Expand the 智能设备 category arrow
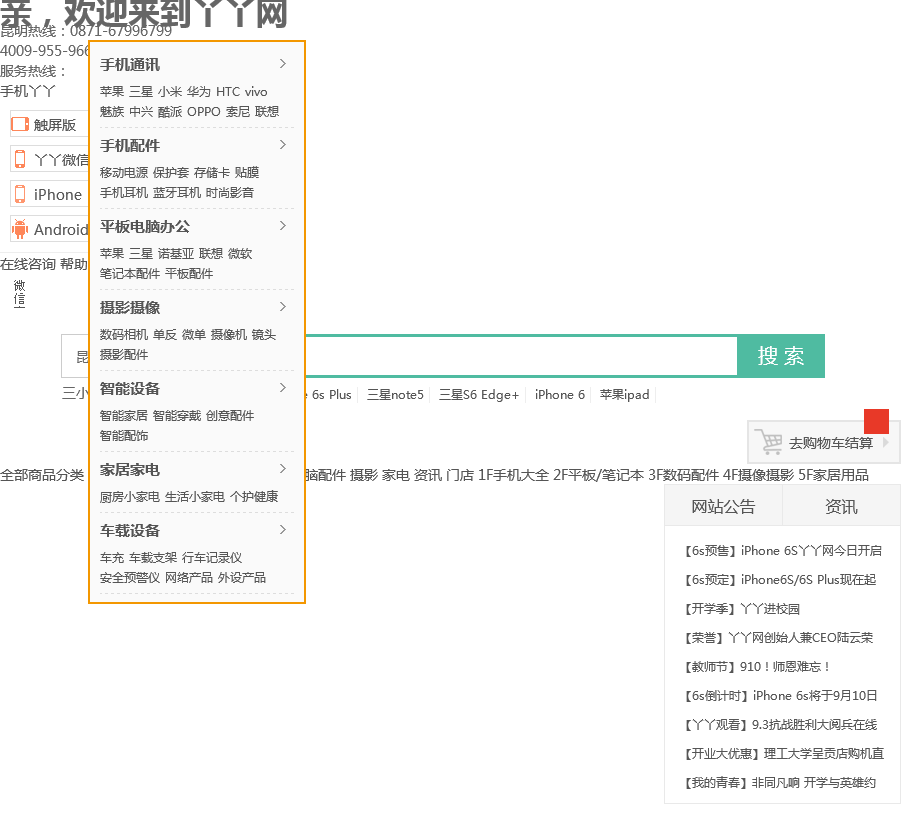Screen dimensions: 901x819 pos(283,388)
